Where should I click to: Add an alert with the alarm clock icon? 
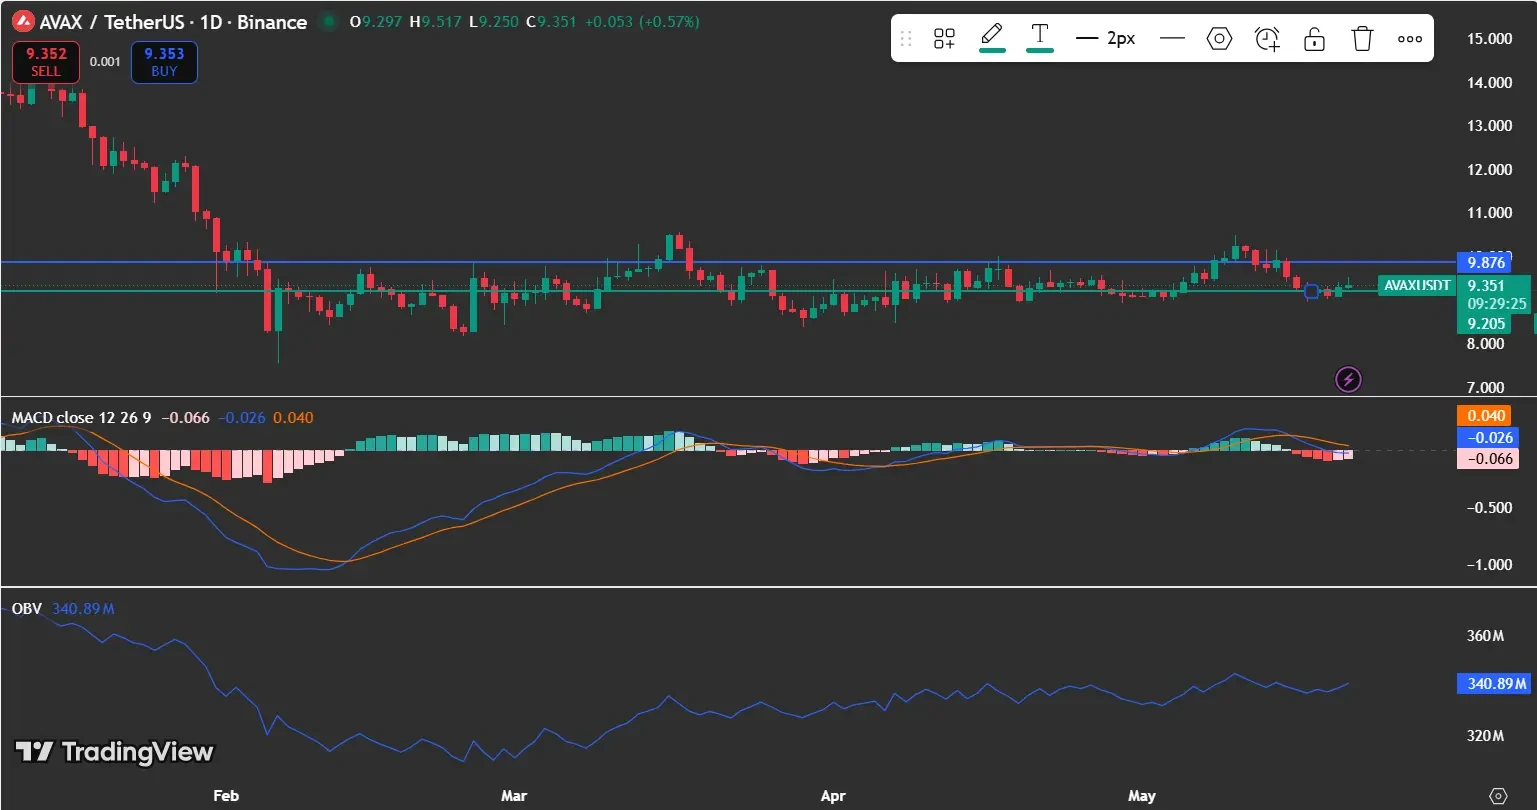coord(1267,39)
